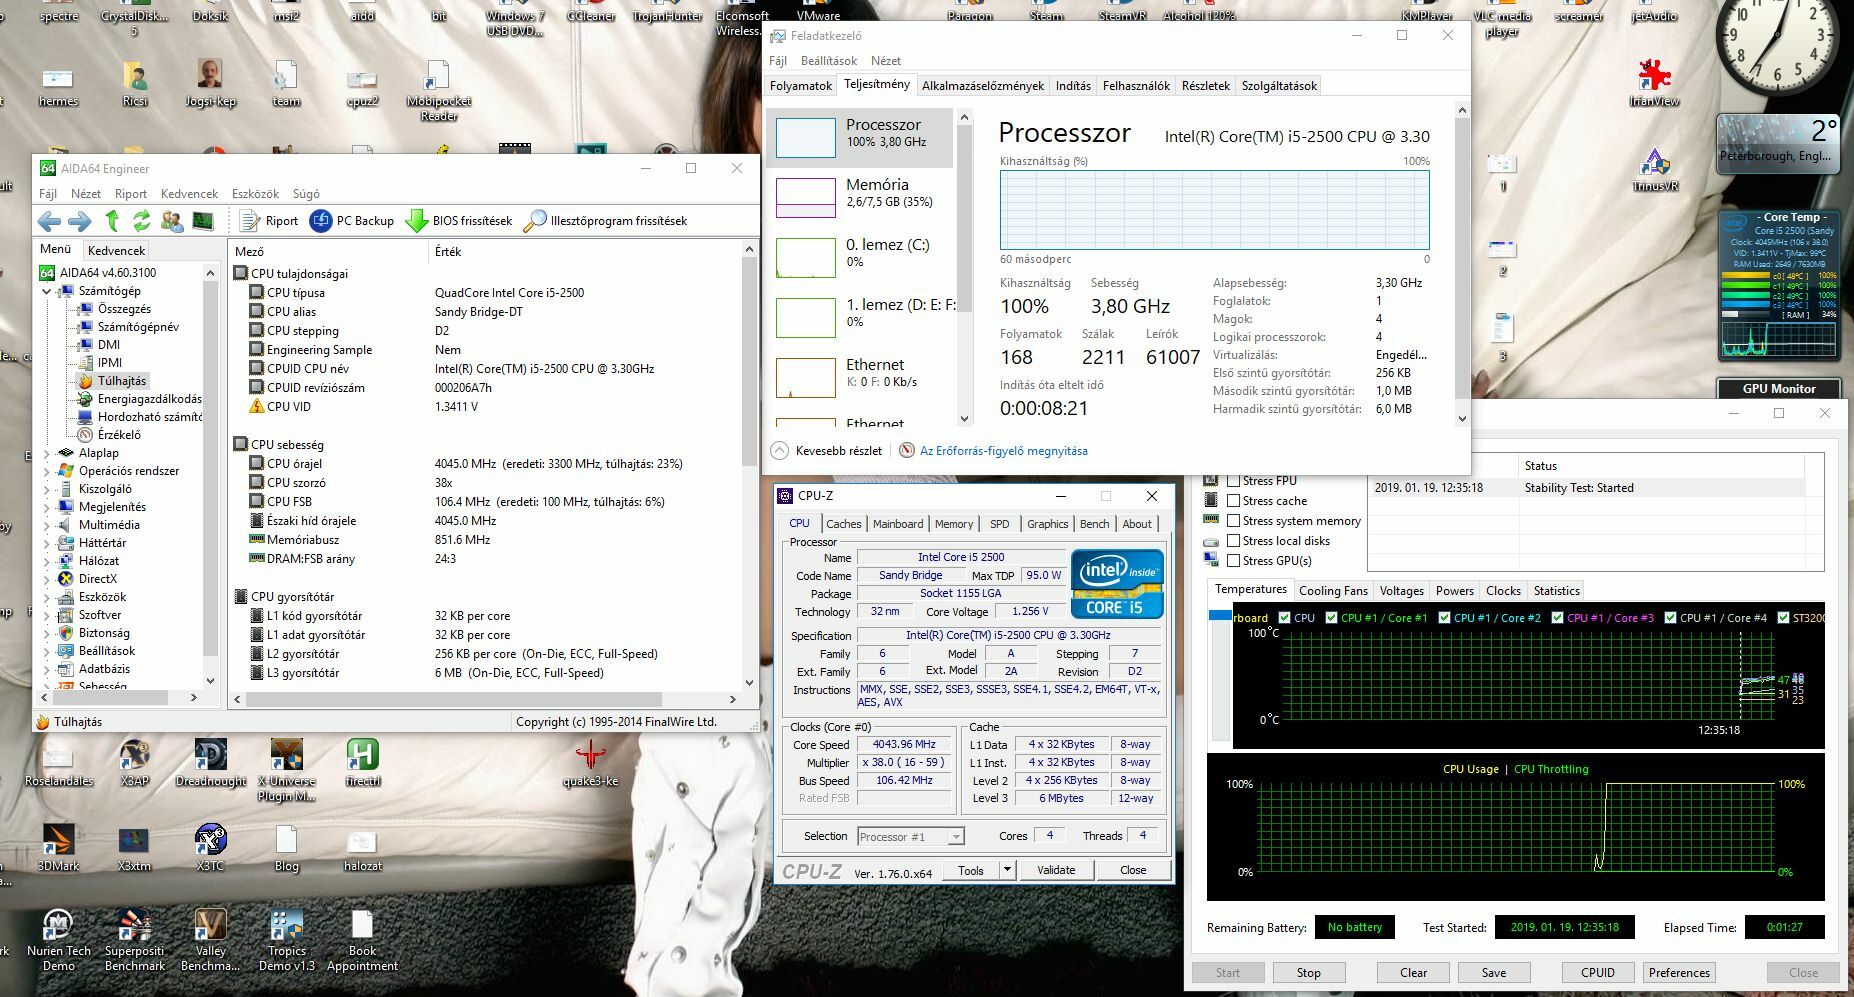
Task: Switch to Kedvencek tab in AIDA64
Action: 116,251
